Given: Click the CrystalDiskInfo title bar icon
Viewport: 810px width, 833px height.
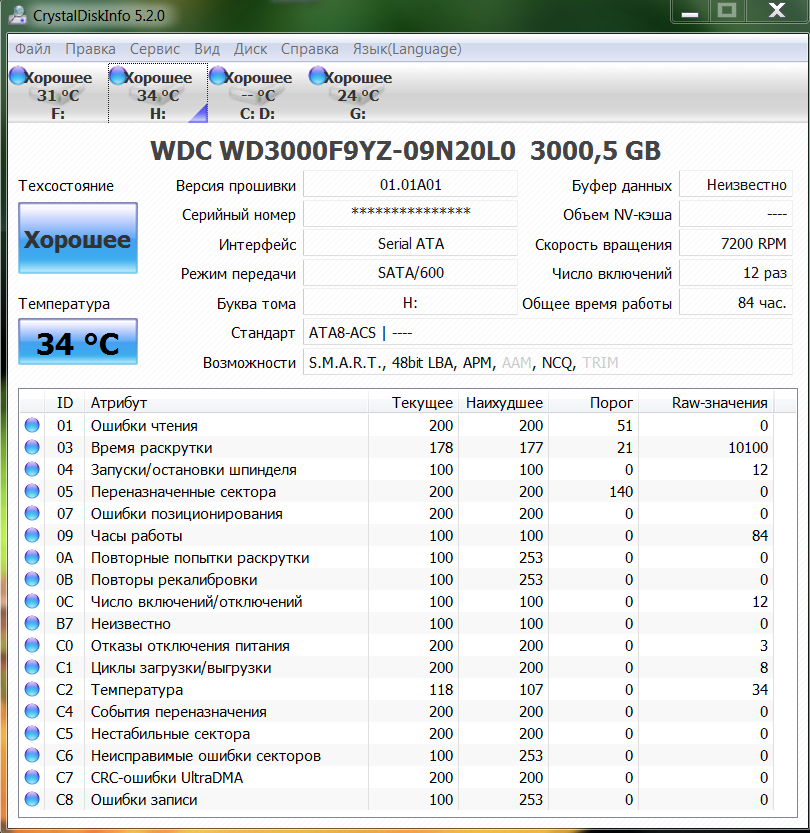Looking at the screenshot, I should [18, 15].
